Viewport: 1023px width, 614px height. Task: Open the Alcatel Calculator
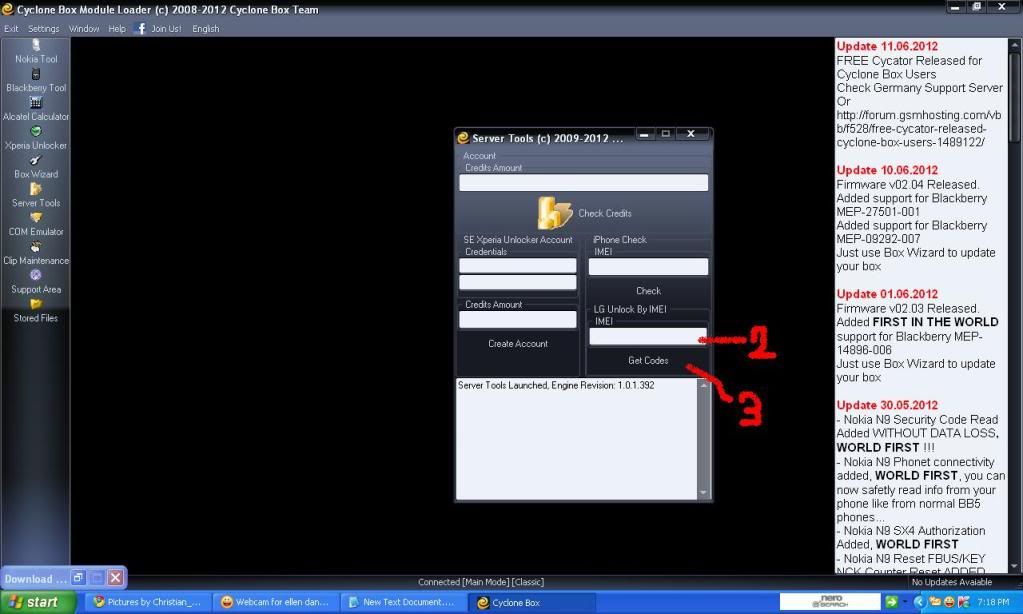click(x=36, y=110)
